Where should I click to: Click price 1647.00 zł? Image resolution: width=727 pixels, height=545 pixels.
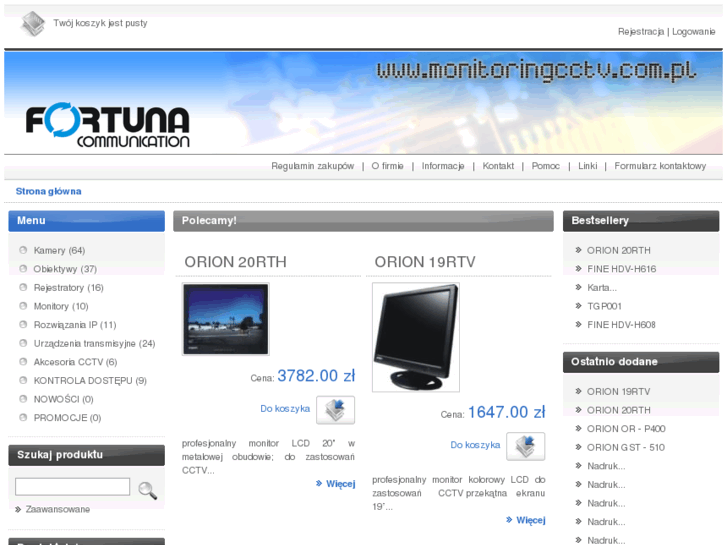(506, 412)
